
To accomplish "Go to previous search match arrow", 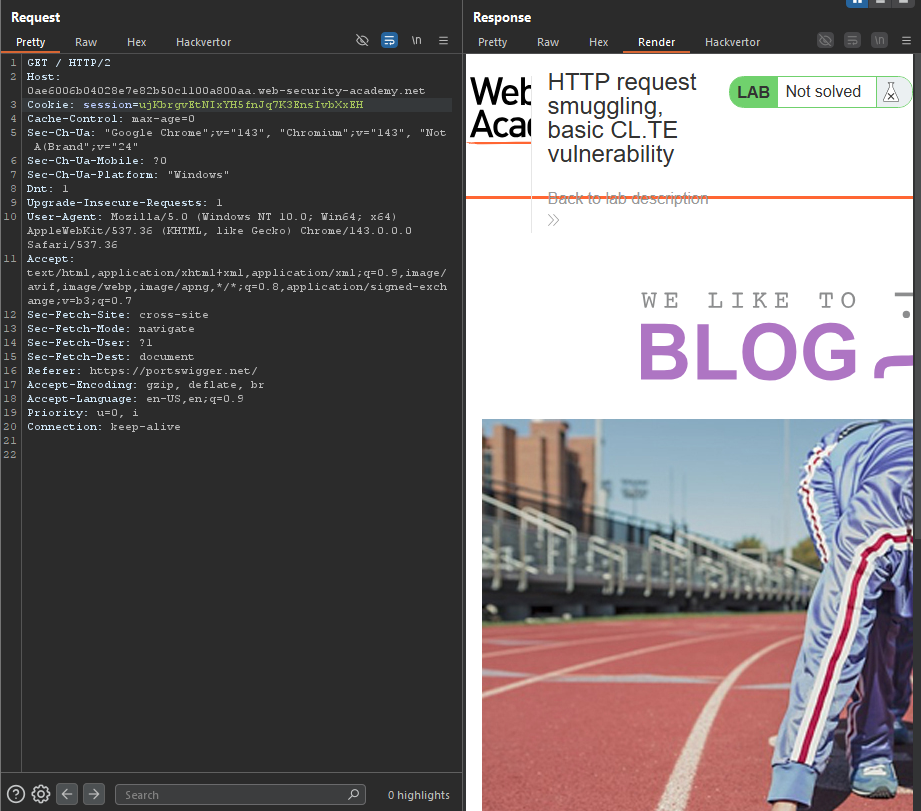I will click(x=67, y=794).
